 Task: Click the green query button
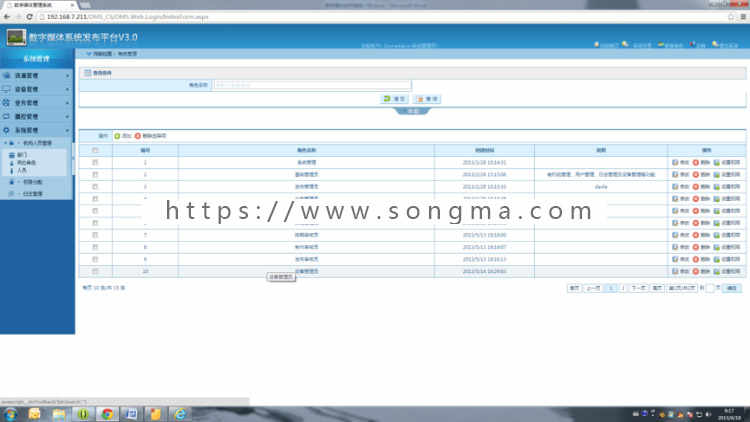tap(395, 99)
